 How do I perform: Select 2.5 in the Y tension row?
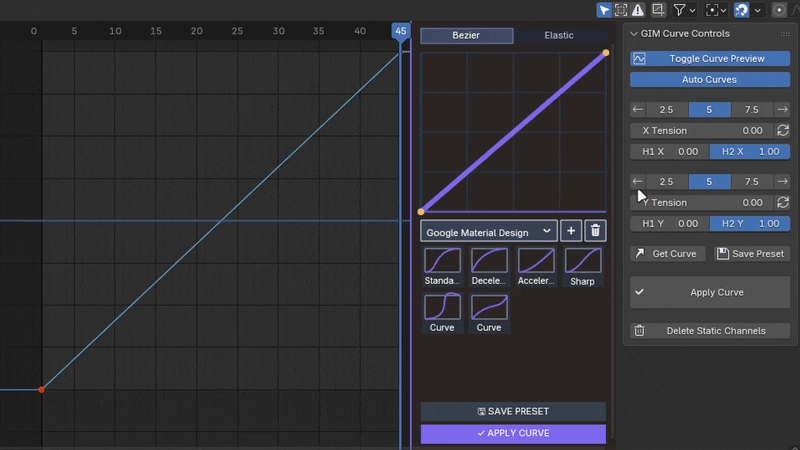pos(666,182)
